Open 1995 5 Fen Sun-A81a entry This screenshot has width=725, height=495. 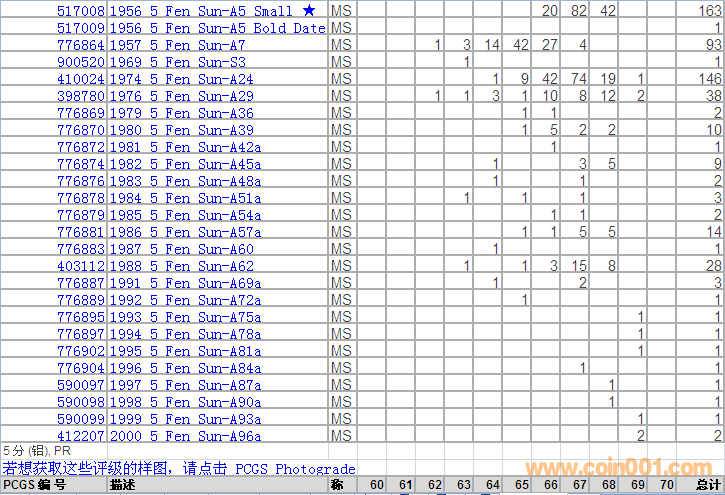click(185, 351)
